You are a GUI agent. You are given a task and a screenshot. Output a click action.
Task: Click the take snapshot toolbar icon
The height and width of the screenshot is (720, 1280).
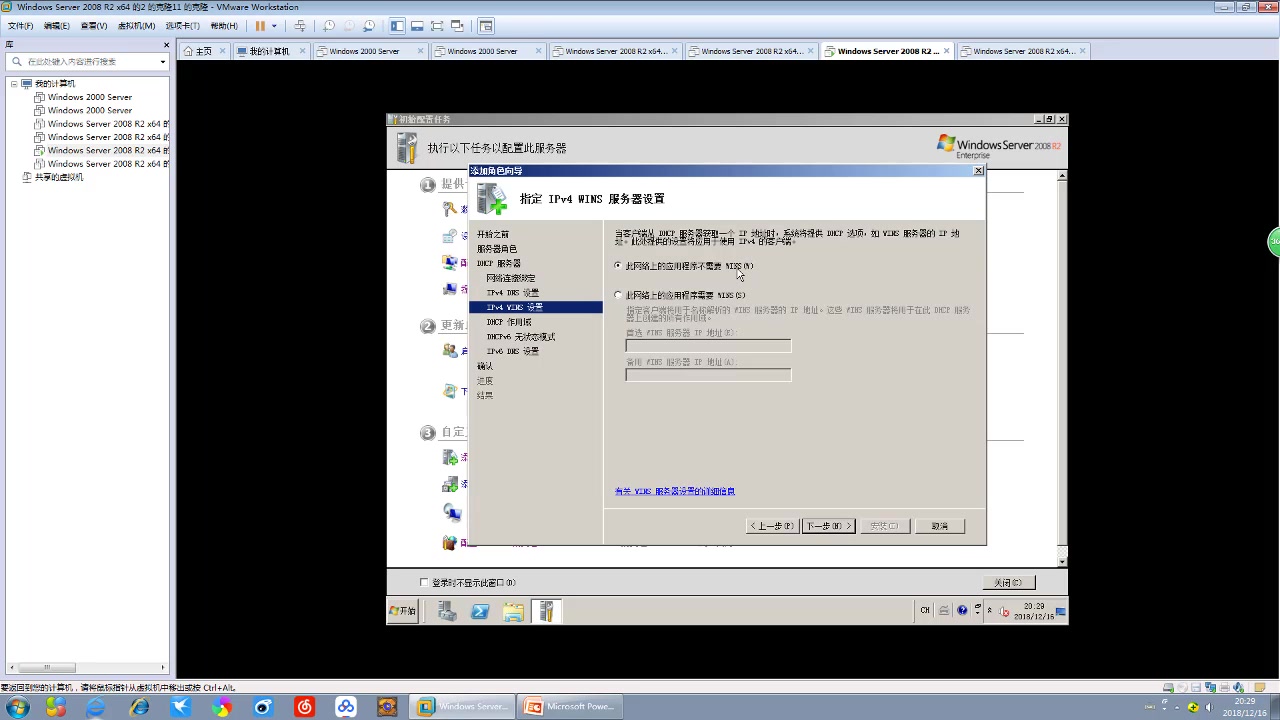[329, 25]
